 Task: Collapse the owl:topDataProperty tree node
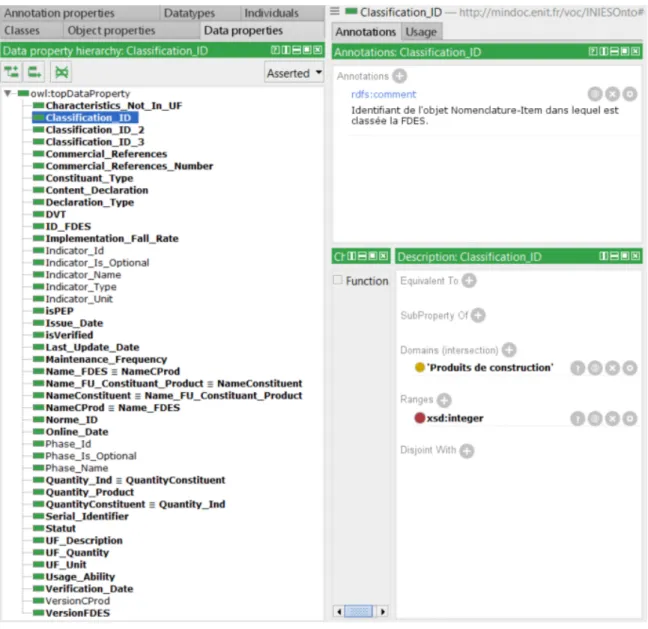pos(8,93)
